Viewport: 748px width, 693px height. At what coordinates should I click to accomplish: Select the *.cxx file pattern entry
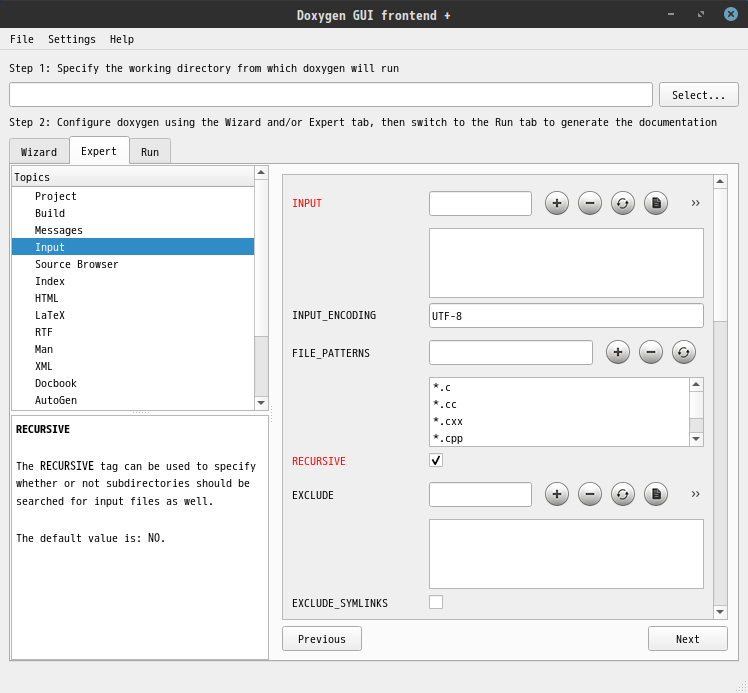[x=559, y=422]
